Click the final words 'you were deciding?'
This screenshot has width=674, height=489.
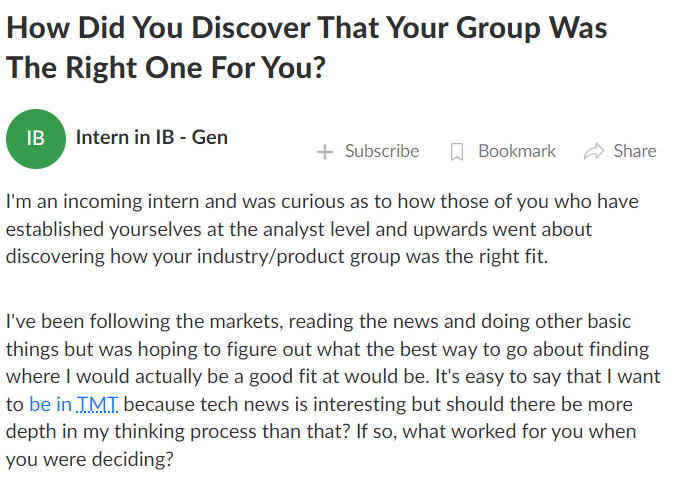tap(90, 460)
